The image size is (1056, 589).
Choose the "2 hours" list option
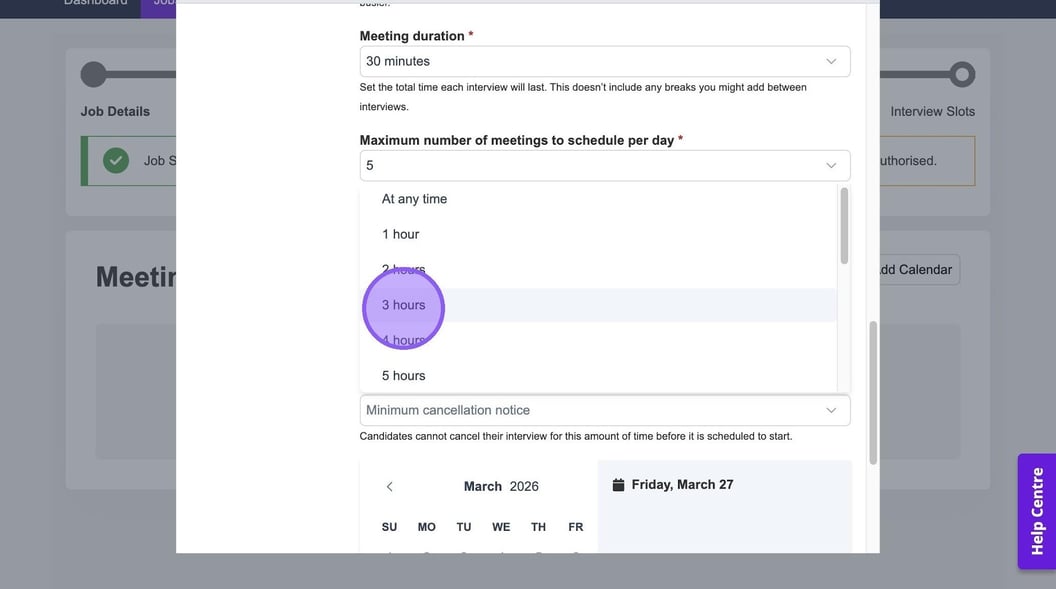tap(403, 270)
